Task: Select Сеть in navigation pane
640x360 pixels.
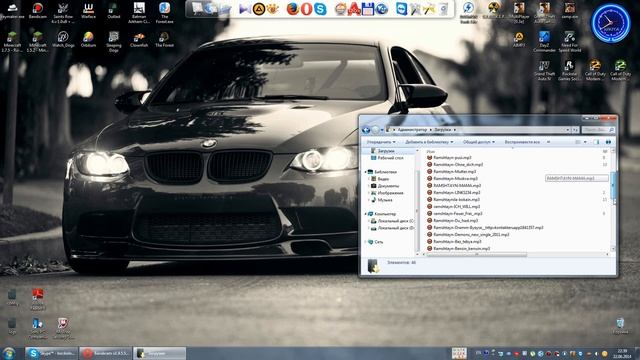Action: pyautogui.click(x=376, y=242)
